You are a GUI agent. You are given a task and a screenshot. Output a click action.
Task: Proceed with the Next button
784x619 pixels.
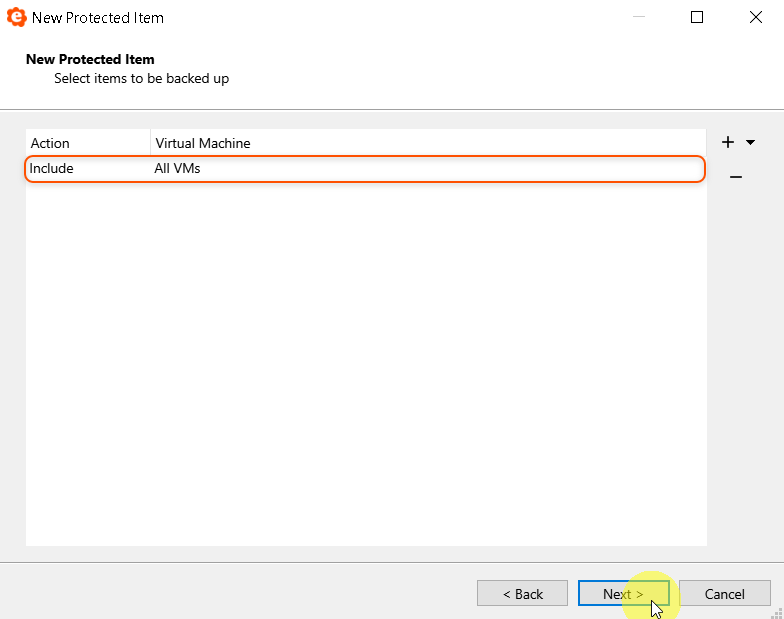[623, 594]
